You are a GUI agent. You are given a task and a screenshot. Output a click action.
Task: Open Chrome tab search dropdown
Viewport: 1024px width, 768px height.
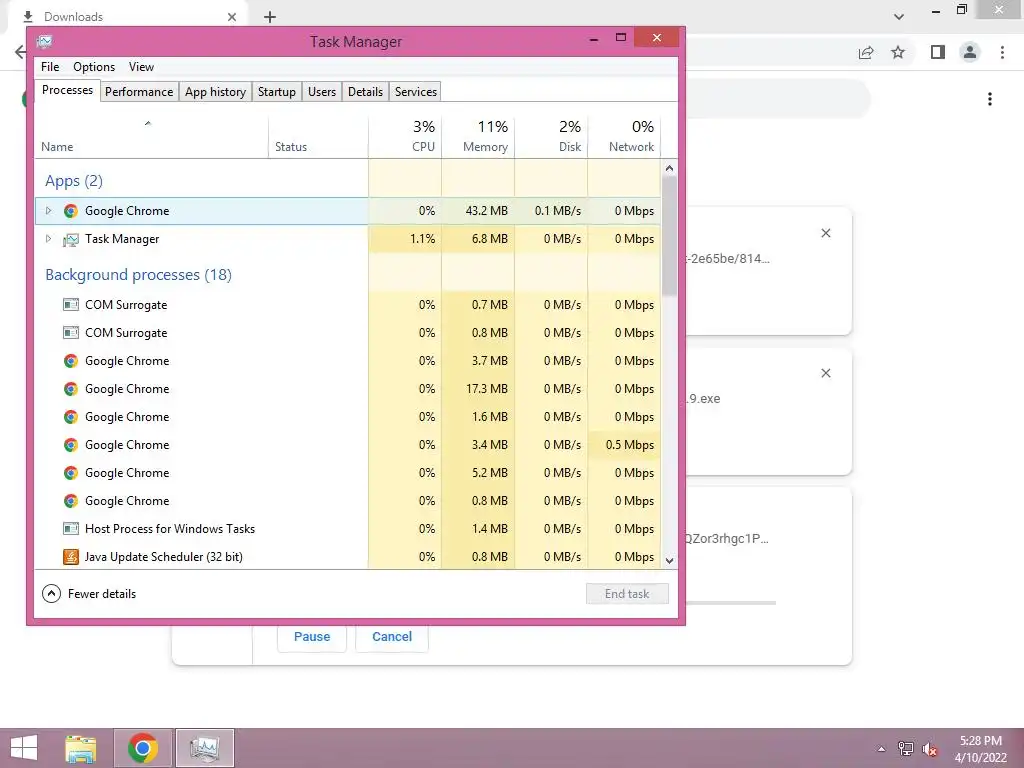(x=899, y=17)
